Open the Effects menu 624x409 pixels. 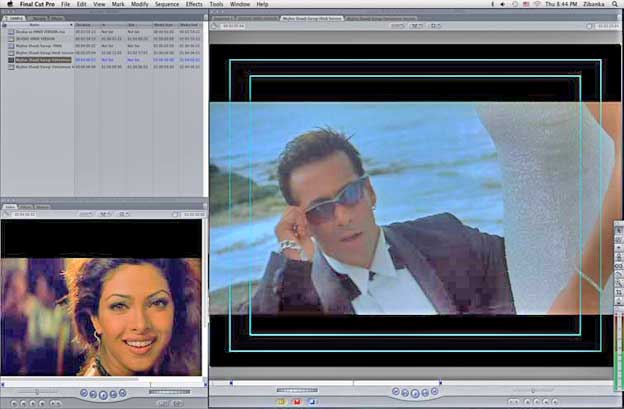[x=193, y=5]
